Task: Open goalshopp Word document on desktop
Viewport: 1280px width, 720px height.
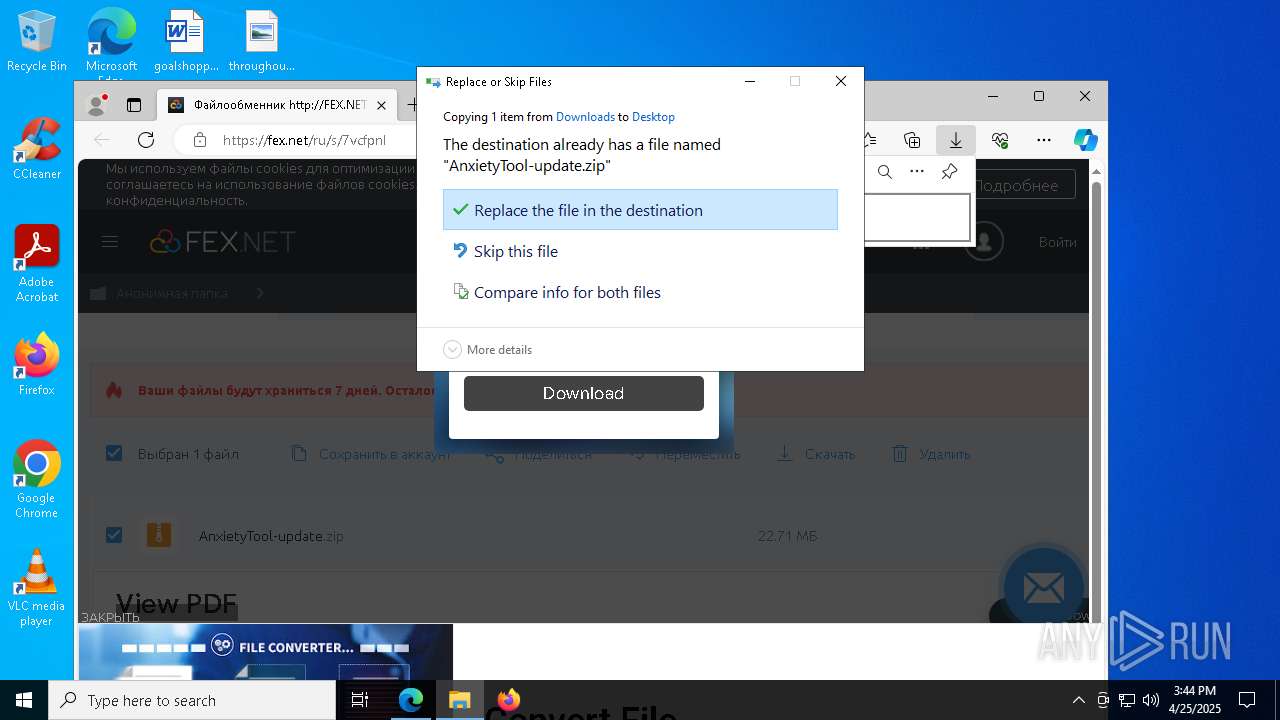Action: pyautogui.click(x=186, y=42)
